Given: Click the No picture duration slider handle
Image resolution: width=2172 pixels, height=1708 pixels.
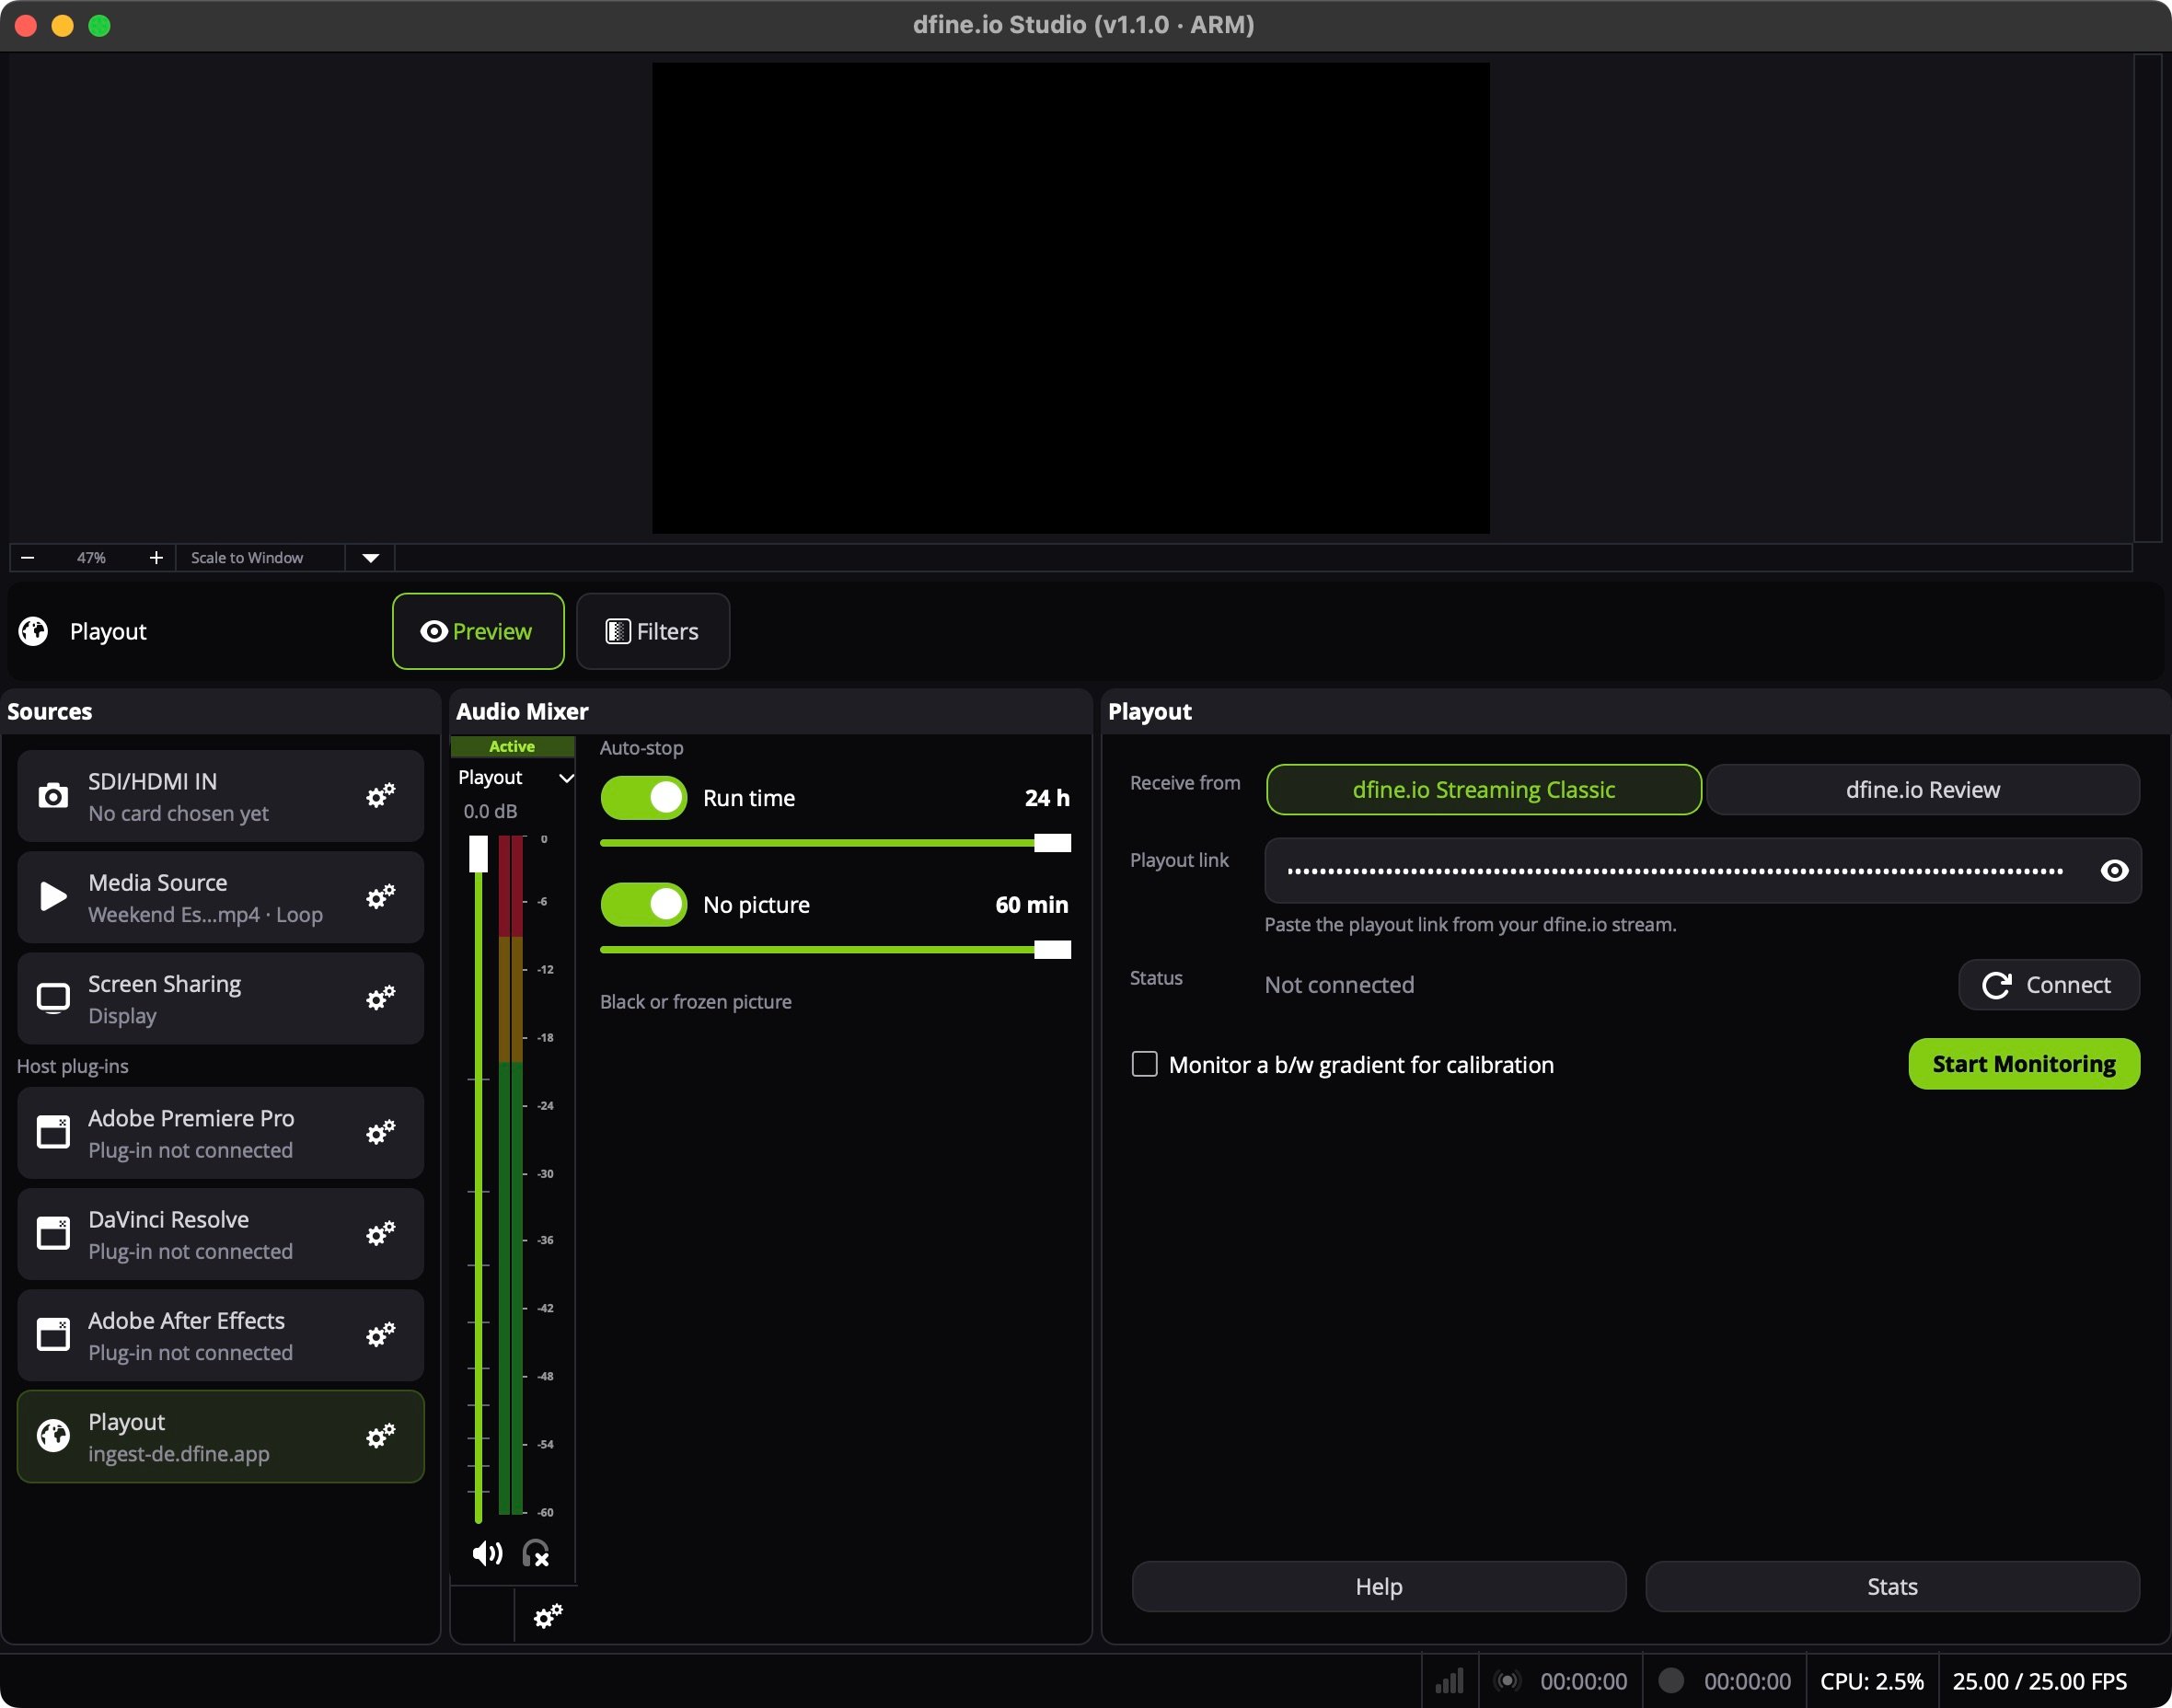Looking at the screenshot, I should [x=1052, y=950].
